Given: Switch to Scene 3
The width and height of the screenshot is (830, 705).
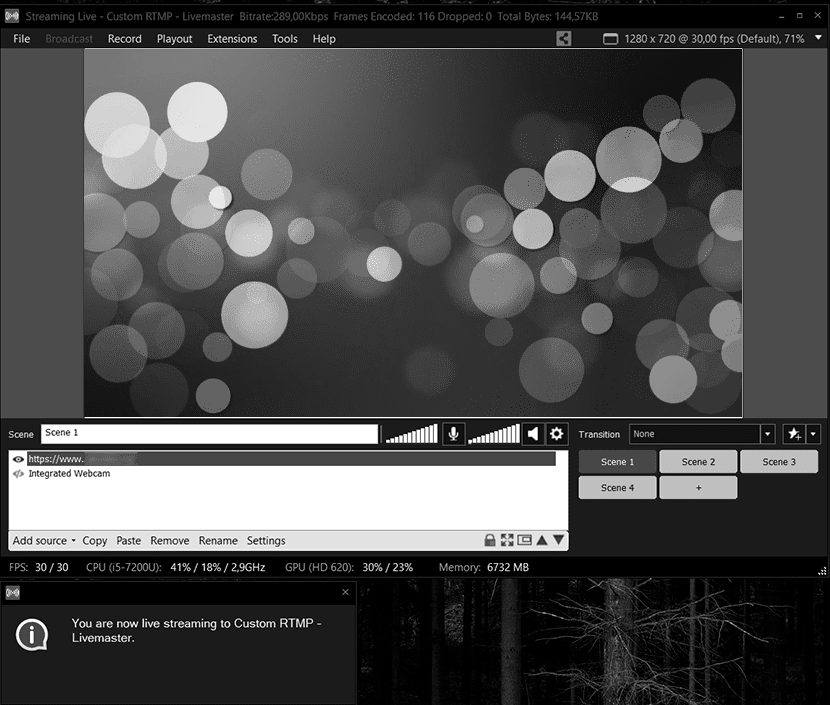Looking at the screenshot, I should [779, 461].
